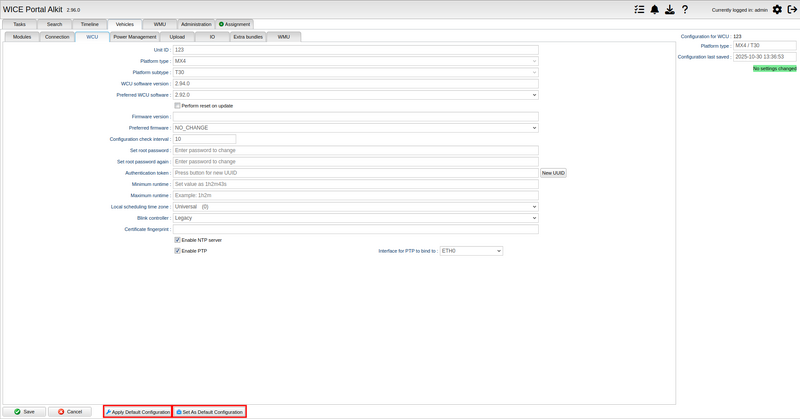Click the logout icon
The width and height of the screenshot is (800, 419).
tap(792, 9)
